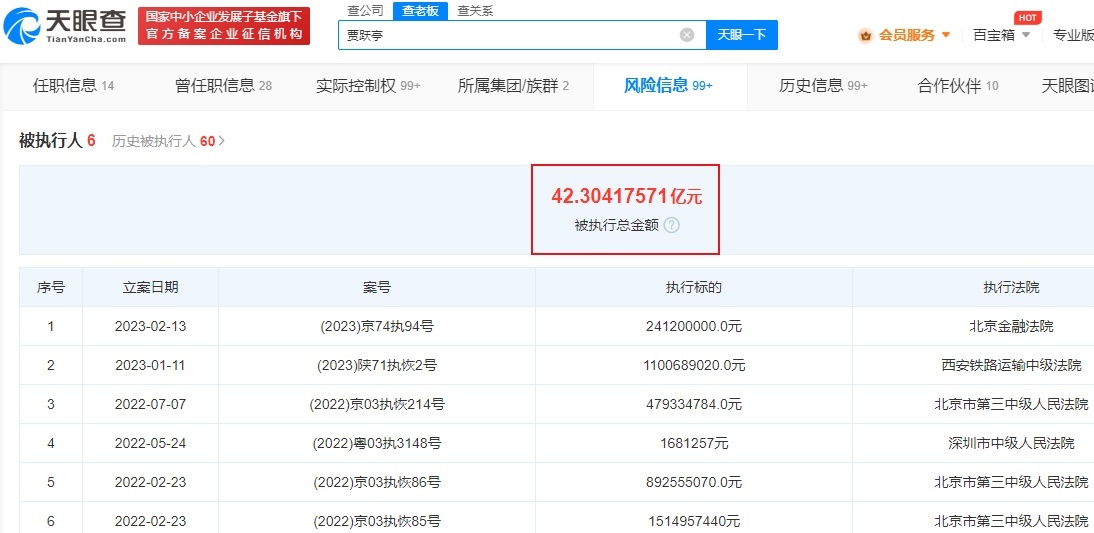Viewport: 1094px width, 533px height.
Task: Open the 百宝箱 dropdown menu
Action: pos(1002,35)
